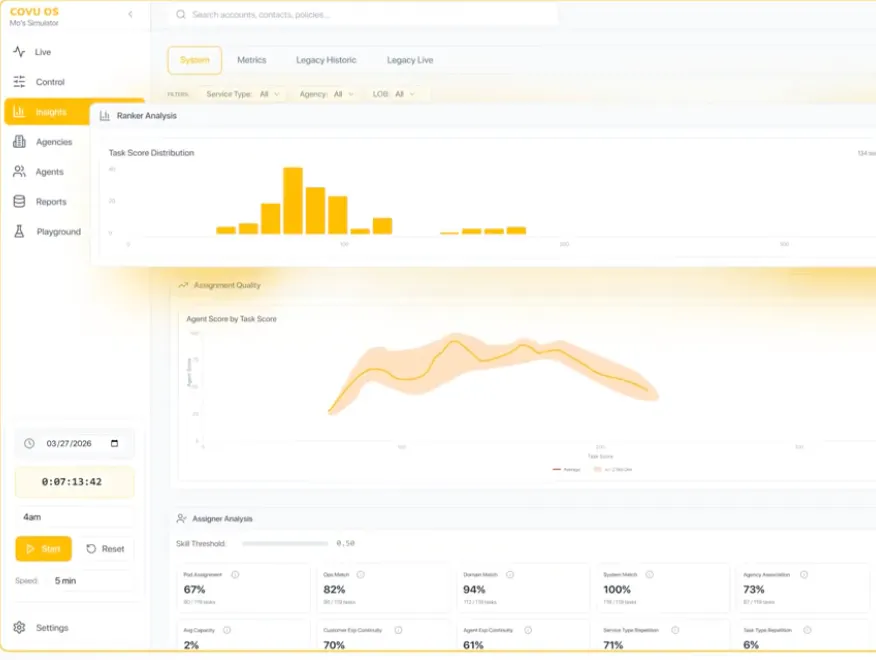876x660 pixels.
Task: Show info for Pod Assignment
Action: click(235, 574)
